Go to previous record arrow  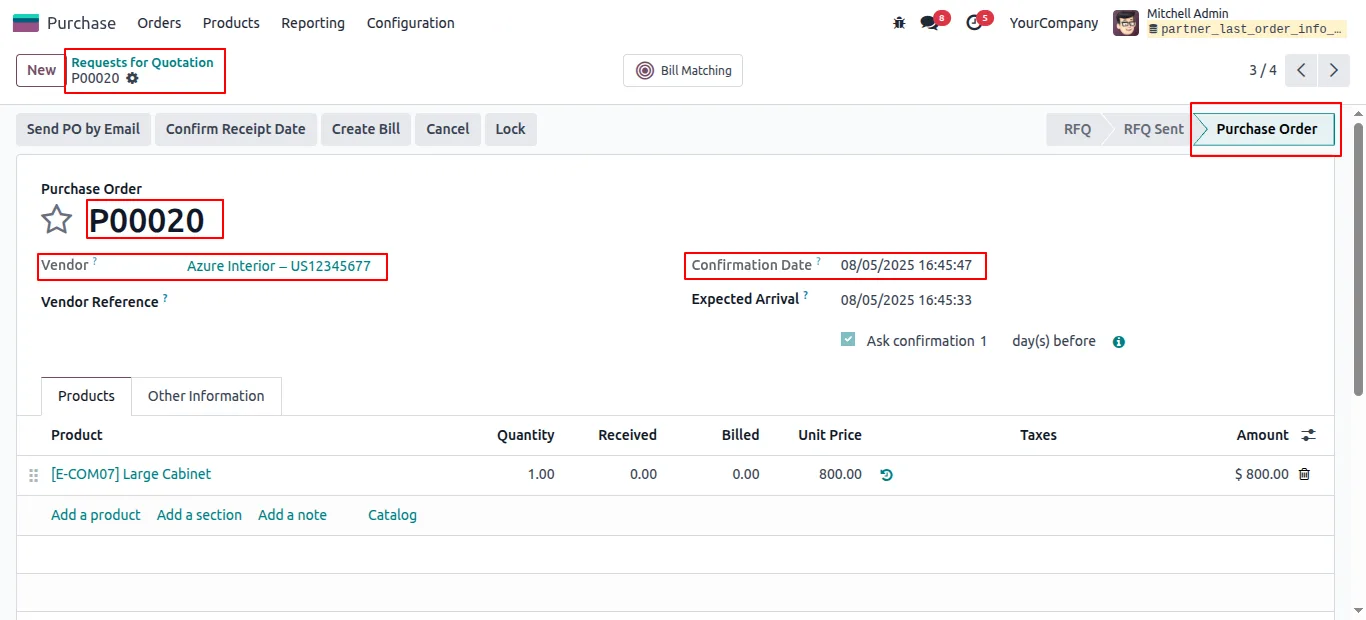coord(1301,70)
